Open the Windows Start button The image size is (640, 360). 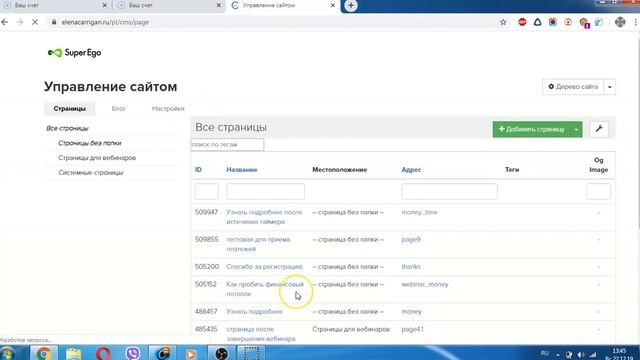click(7, 353)
